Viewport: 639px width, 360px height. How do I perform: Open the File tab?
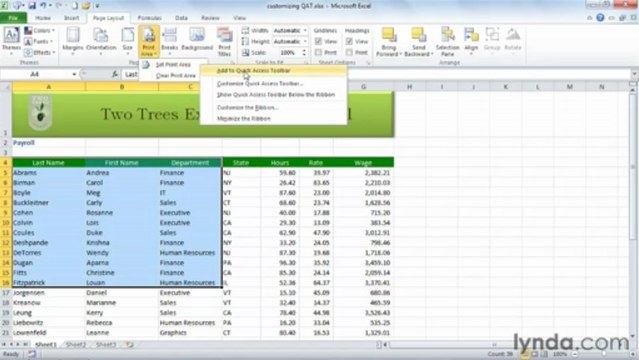coord(13,18)
